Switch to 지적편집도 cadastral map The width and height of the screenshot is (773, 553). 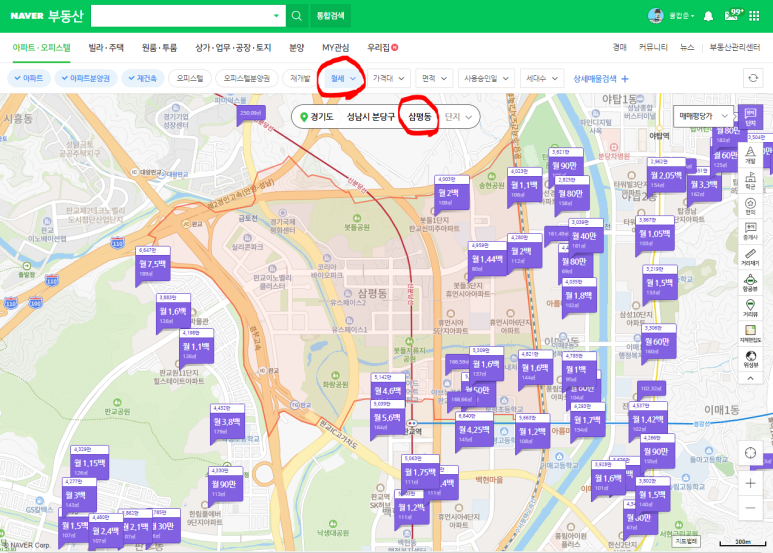click(x=750, y=334)
